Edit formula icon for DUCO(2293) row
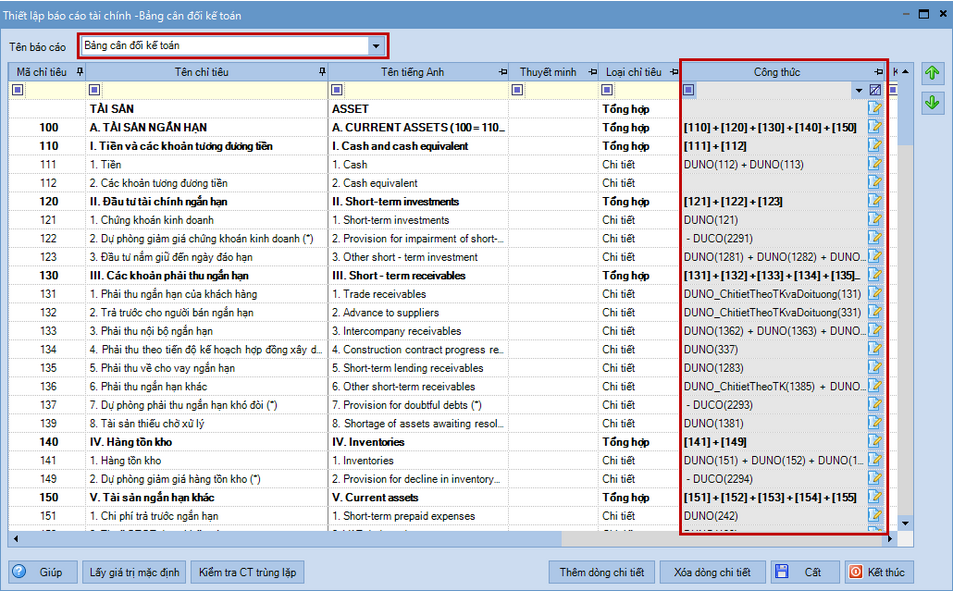Screen dimensions: 954x594 pyautogui.click(x=875, y=404)
